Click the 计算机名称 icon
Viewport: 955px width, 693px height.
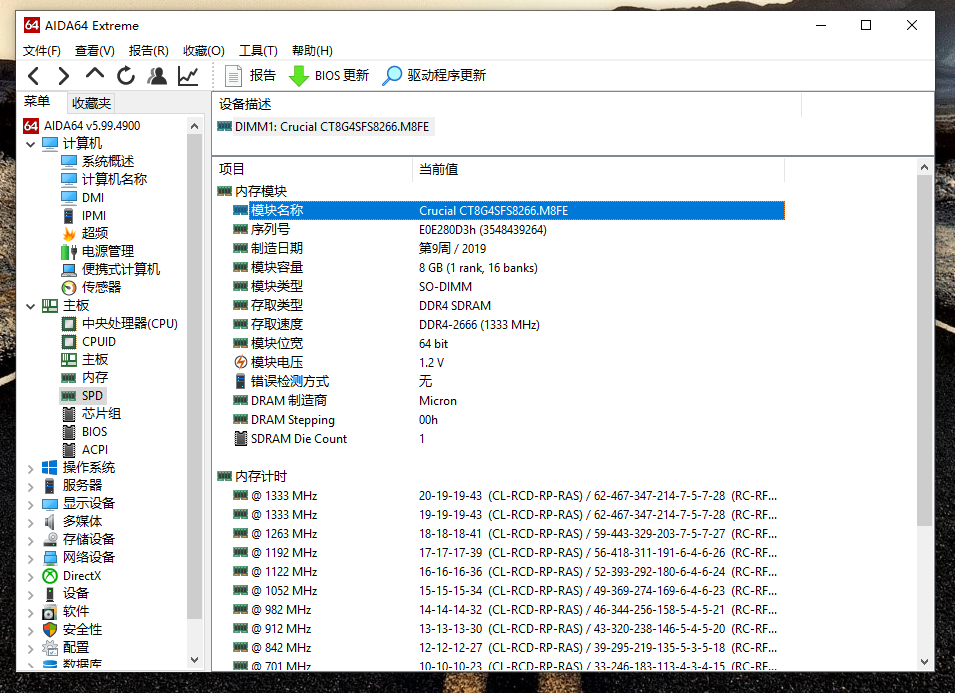69,180
